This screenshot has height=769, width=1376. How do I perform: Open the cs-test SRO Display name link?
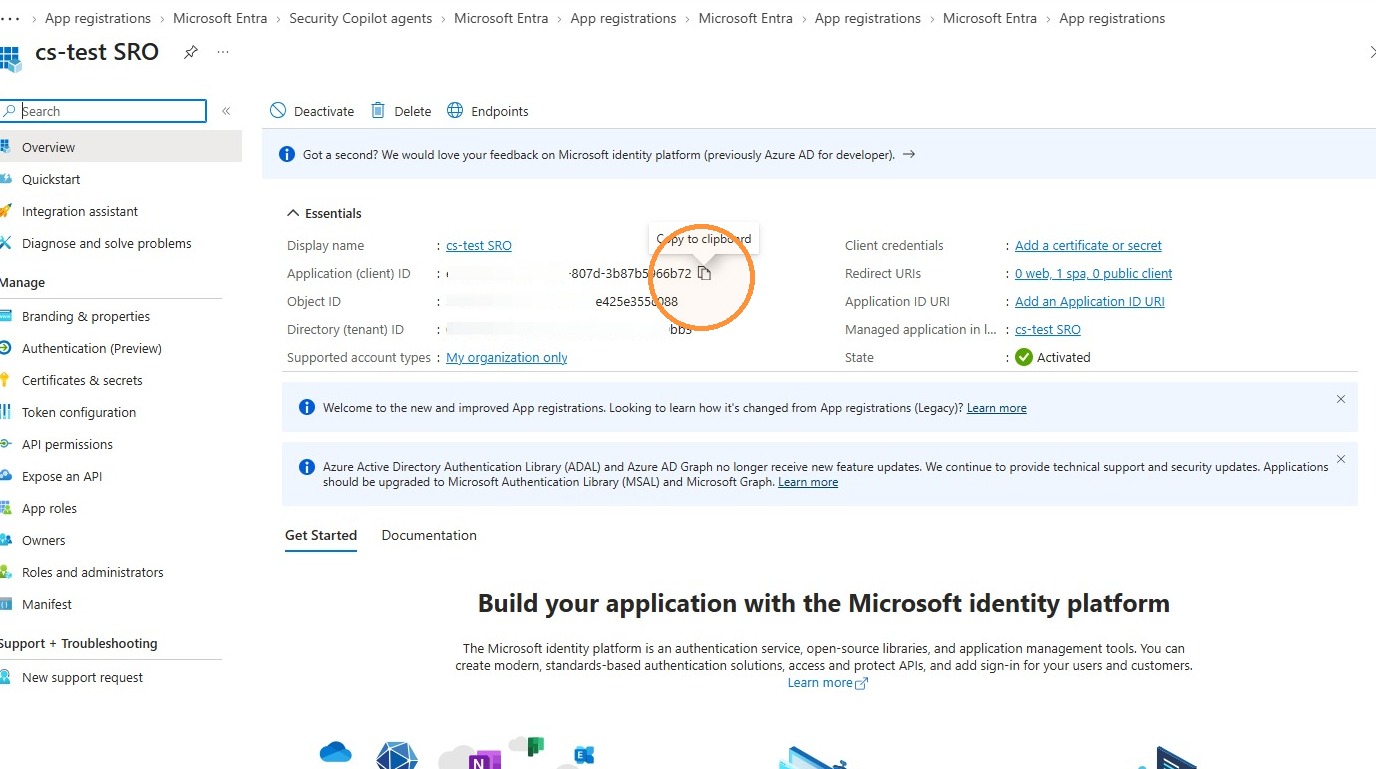click(479, 246)
